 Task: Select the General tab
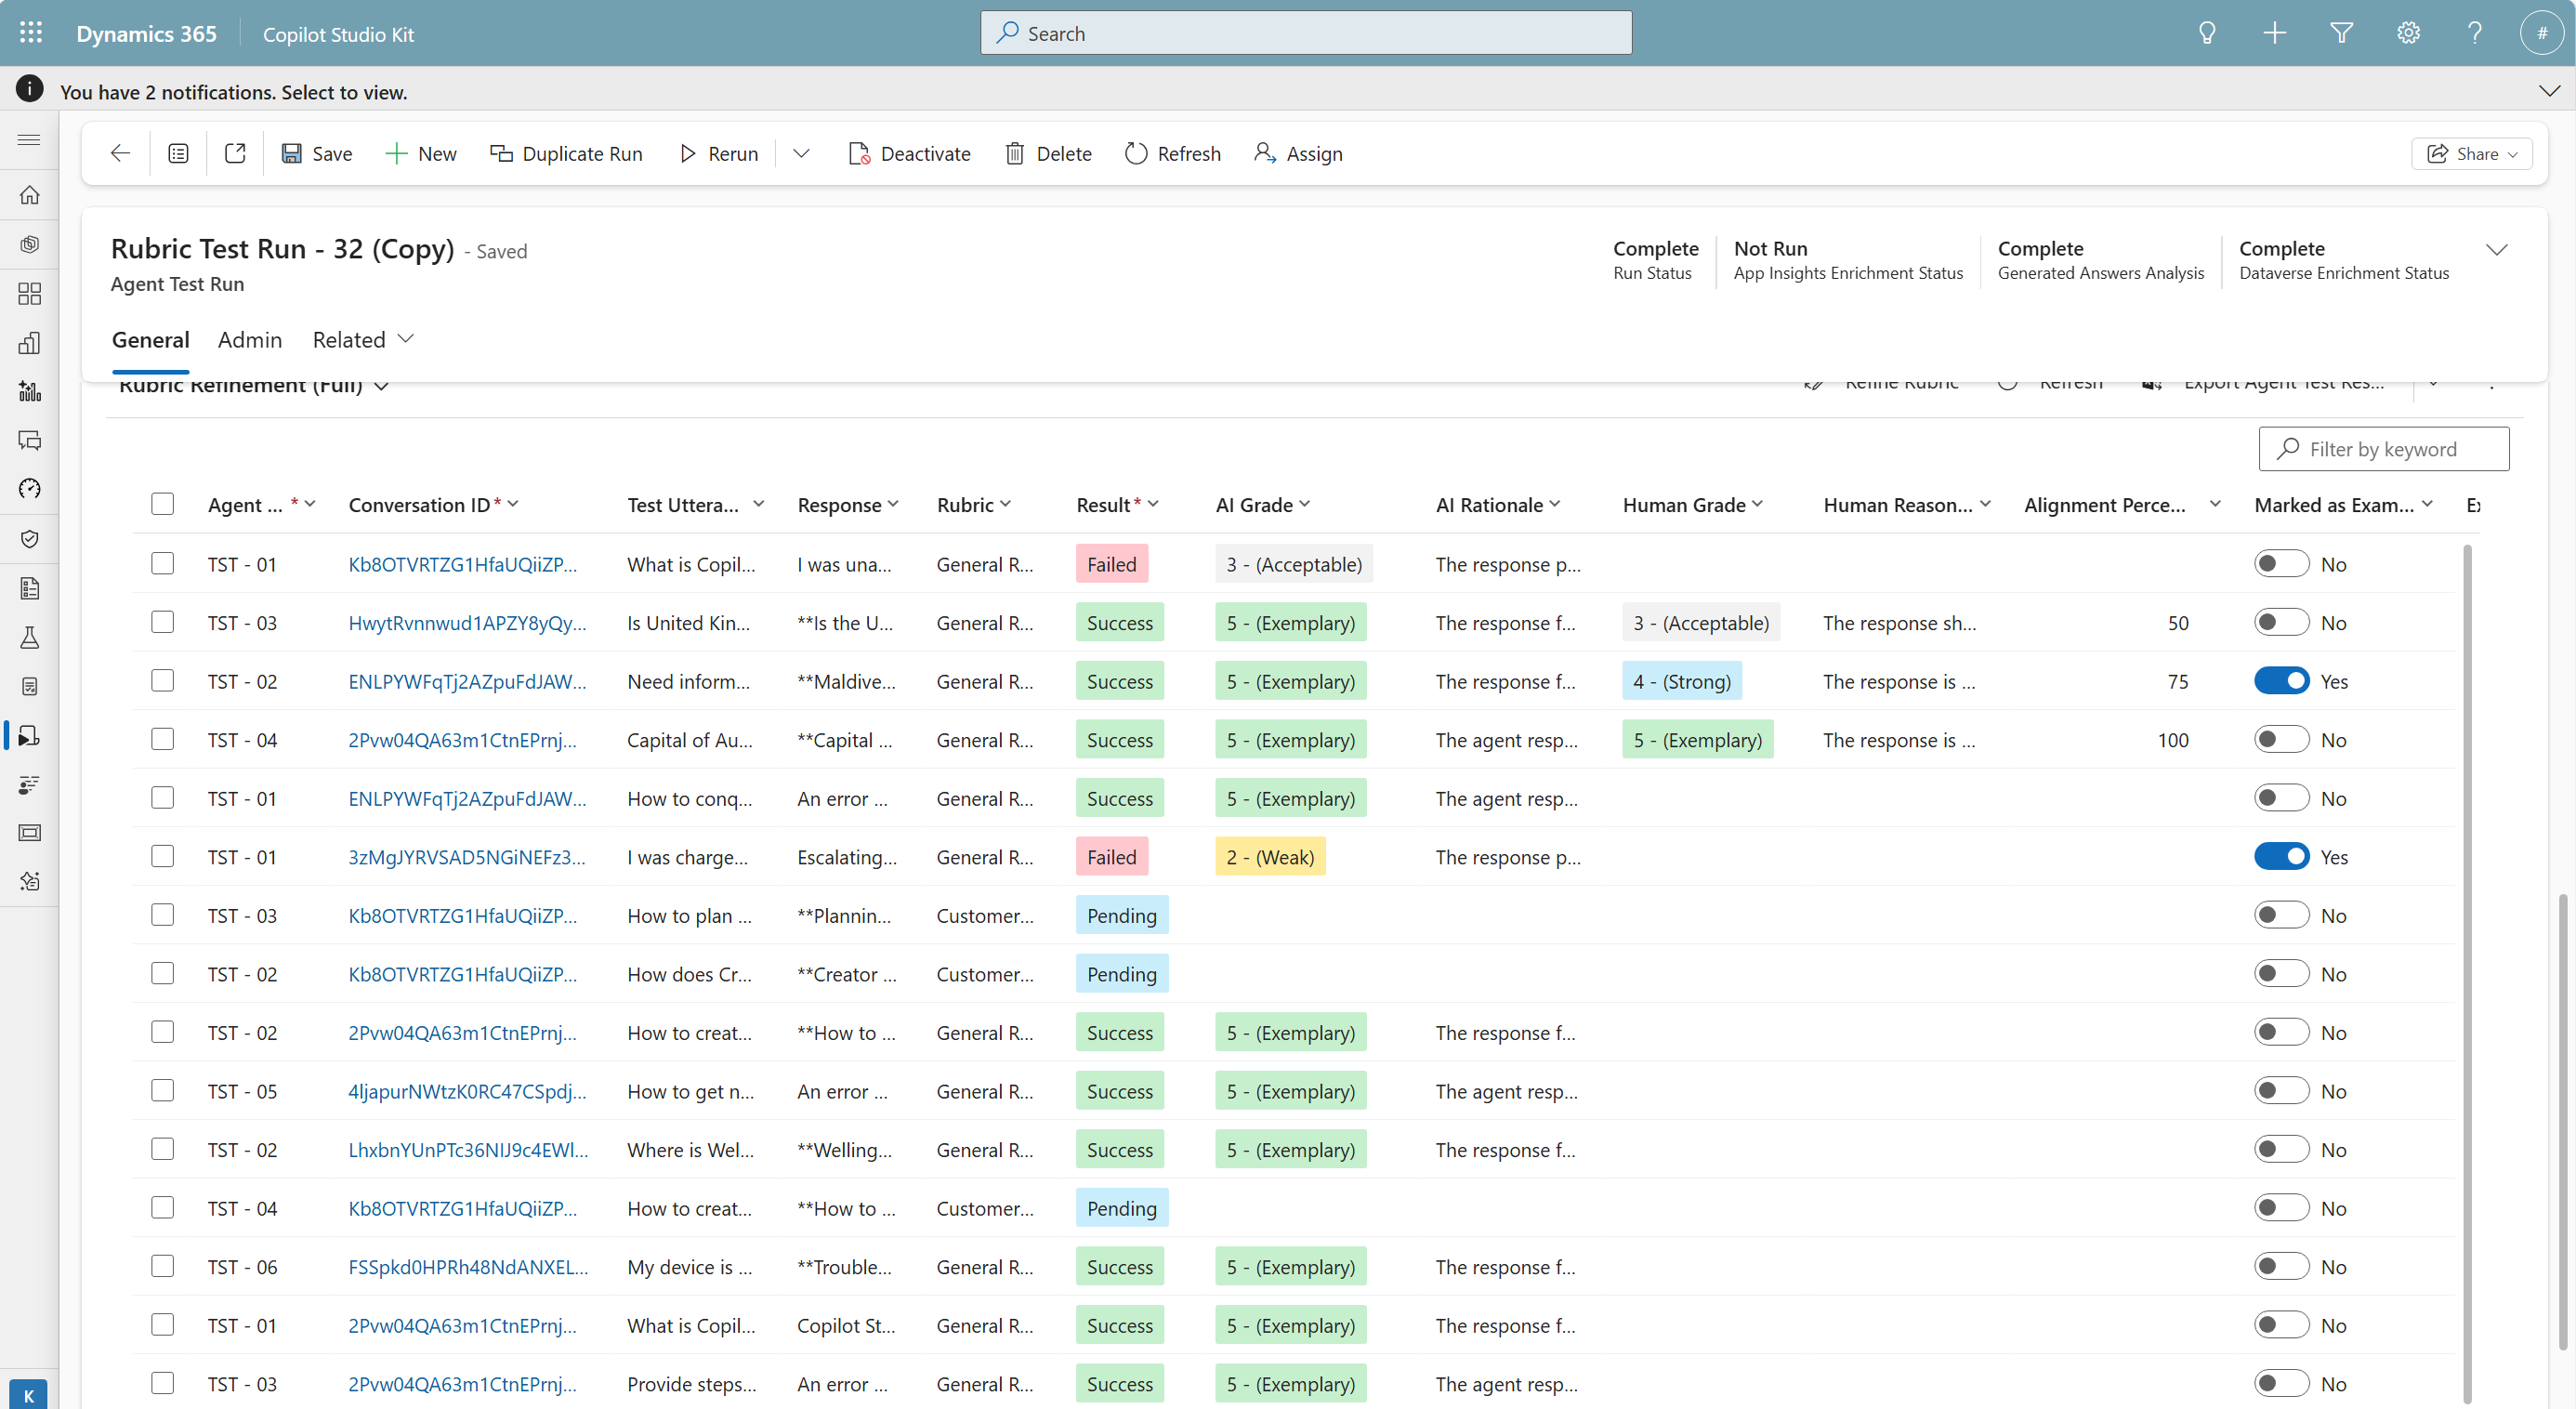coord(150,340)
